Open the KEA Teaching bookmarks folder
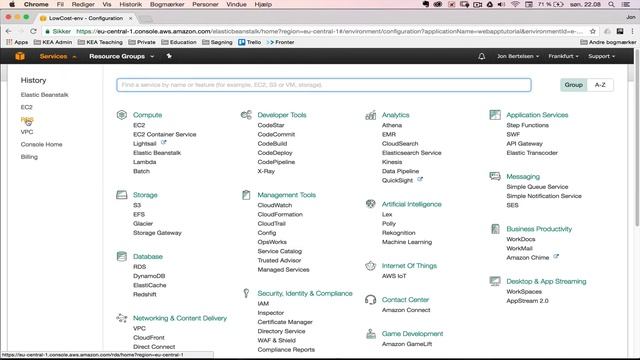The height and width of the screenshot is (360, 640). pyautogui.click(x=100, y=42)
